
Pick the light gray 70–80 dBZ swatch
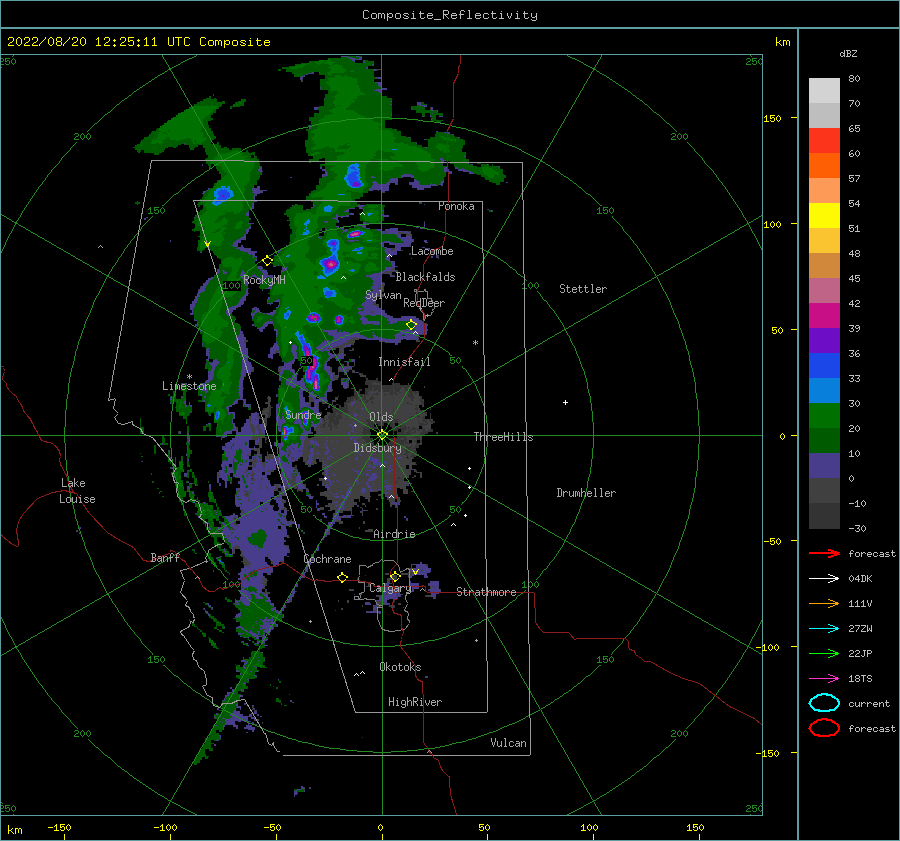coord(824,90)
